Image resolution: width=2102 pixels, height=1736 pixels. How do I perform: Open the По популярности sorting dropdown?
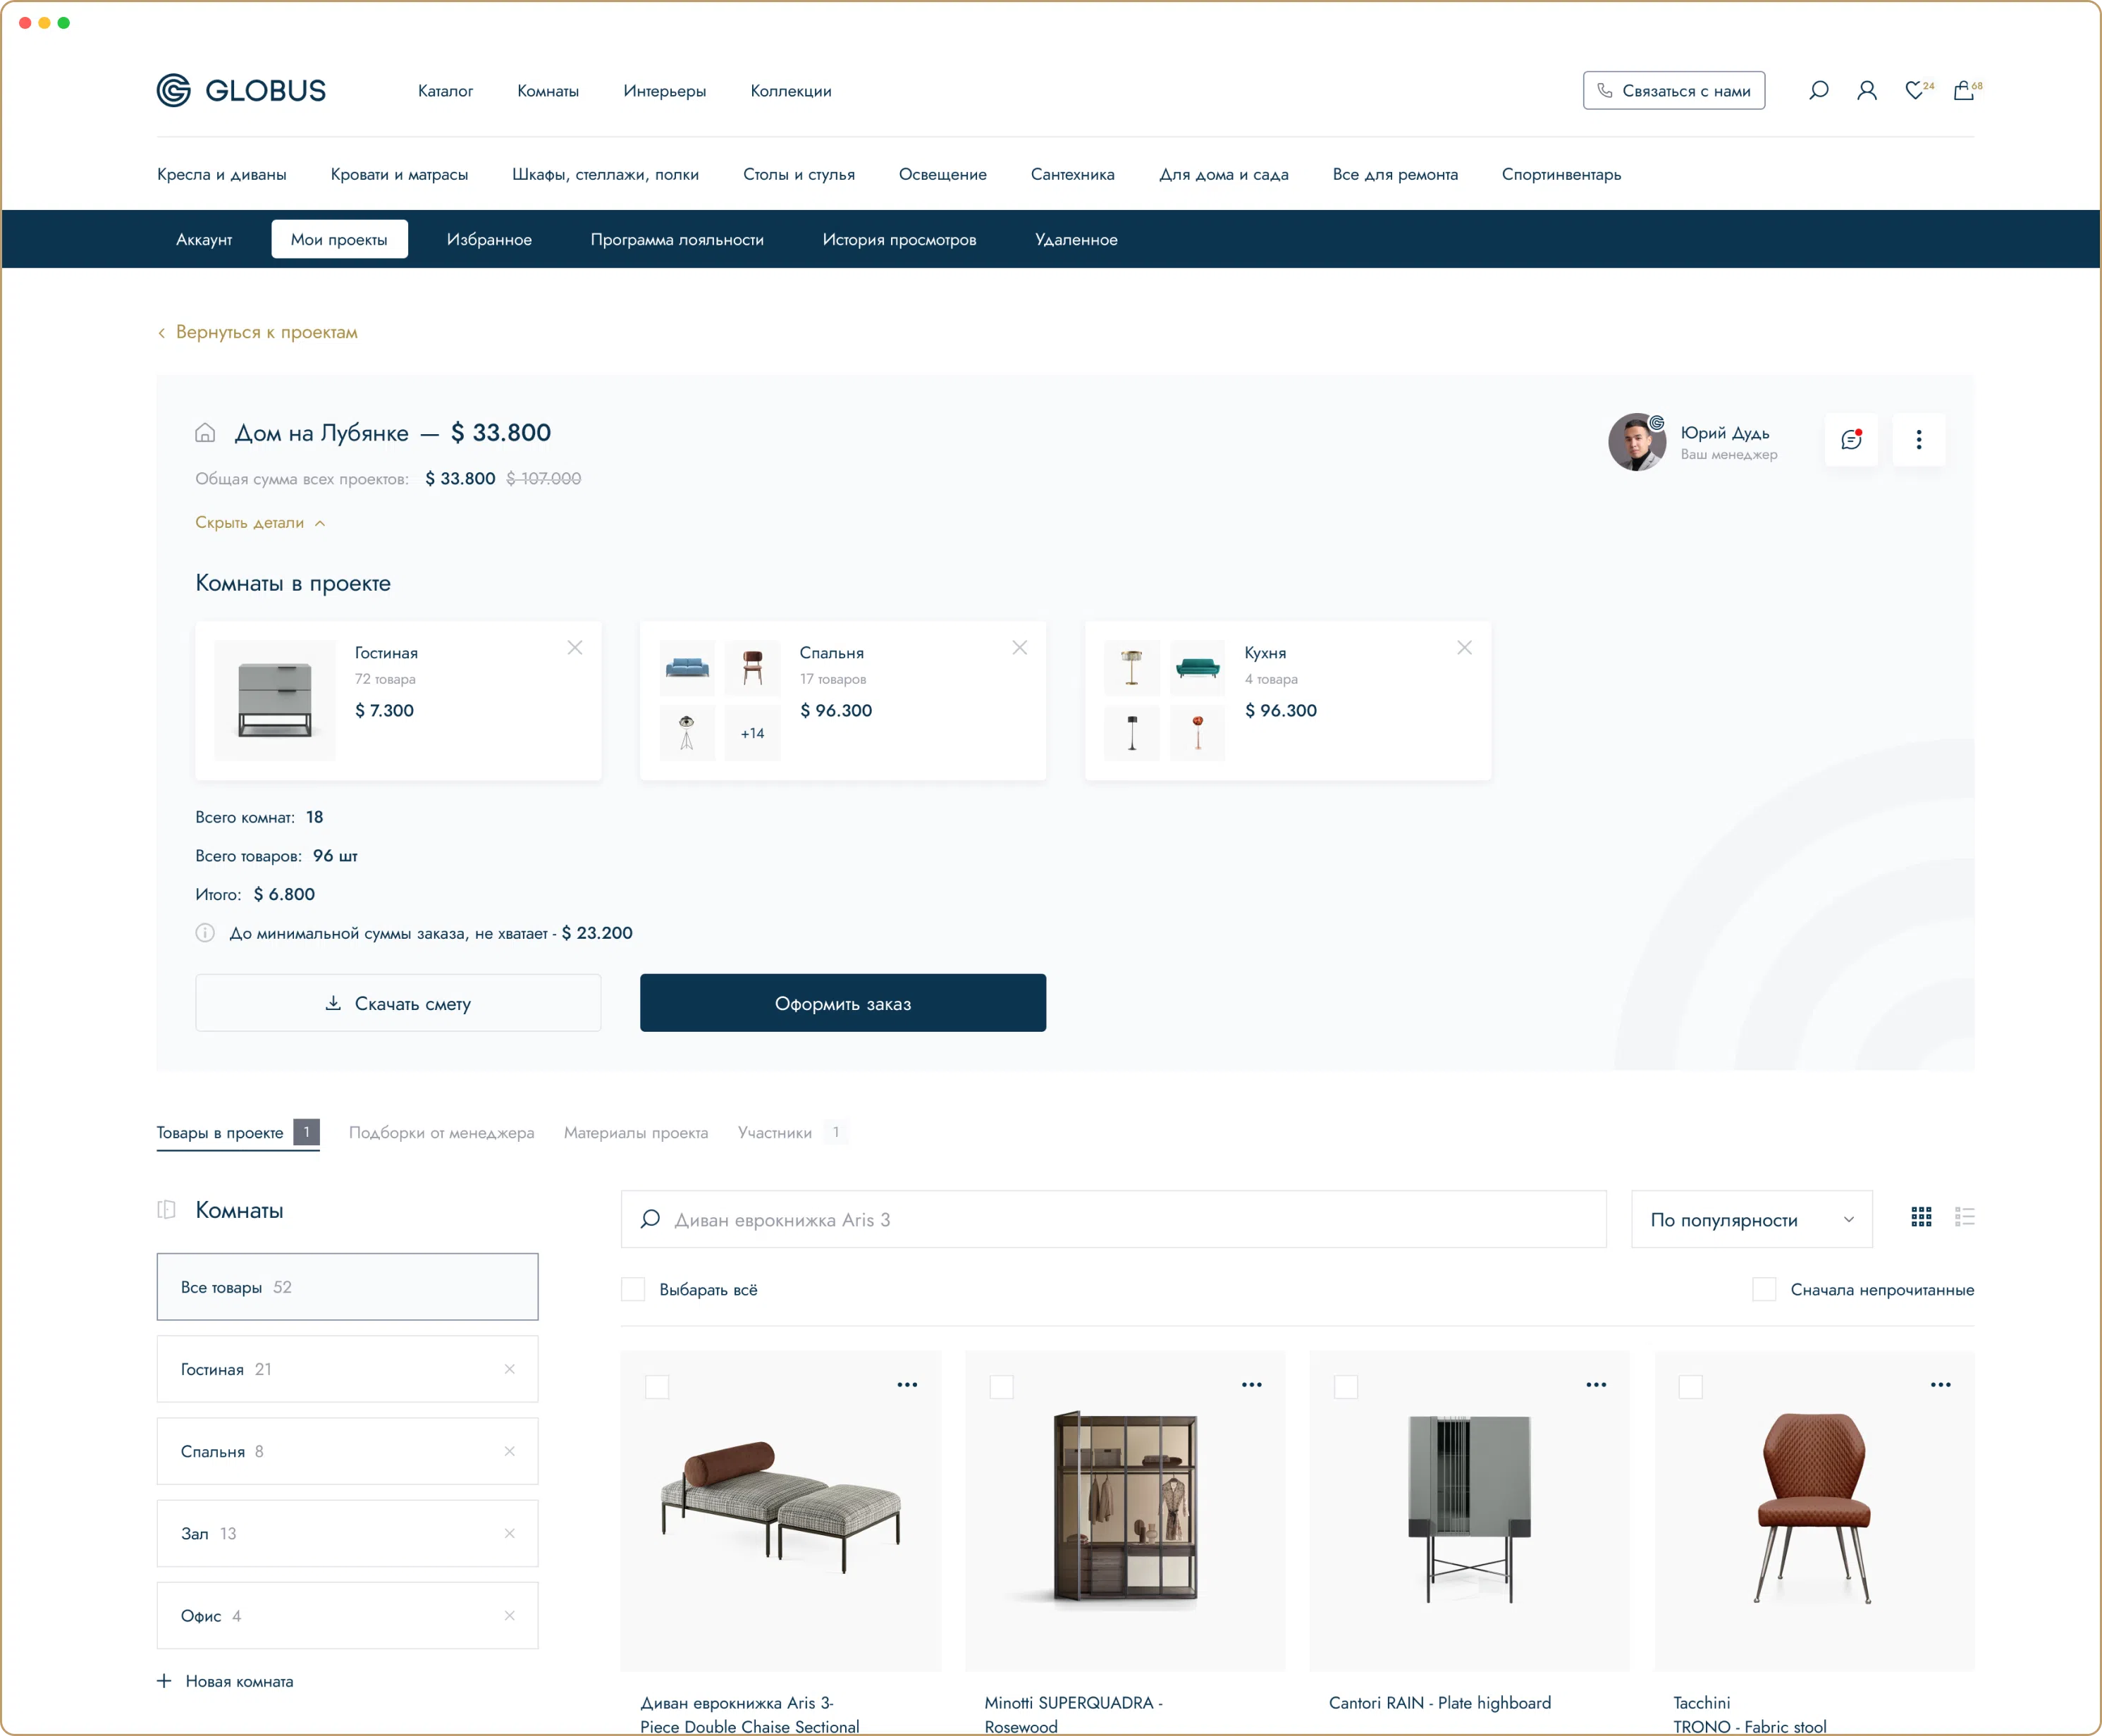point(1749,1219)
